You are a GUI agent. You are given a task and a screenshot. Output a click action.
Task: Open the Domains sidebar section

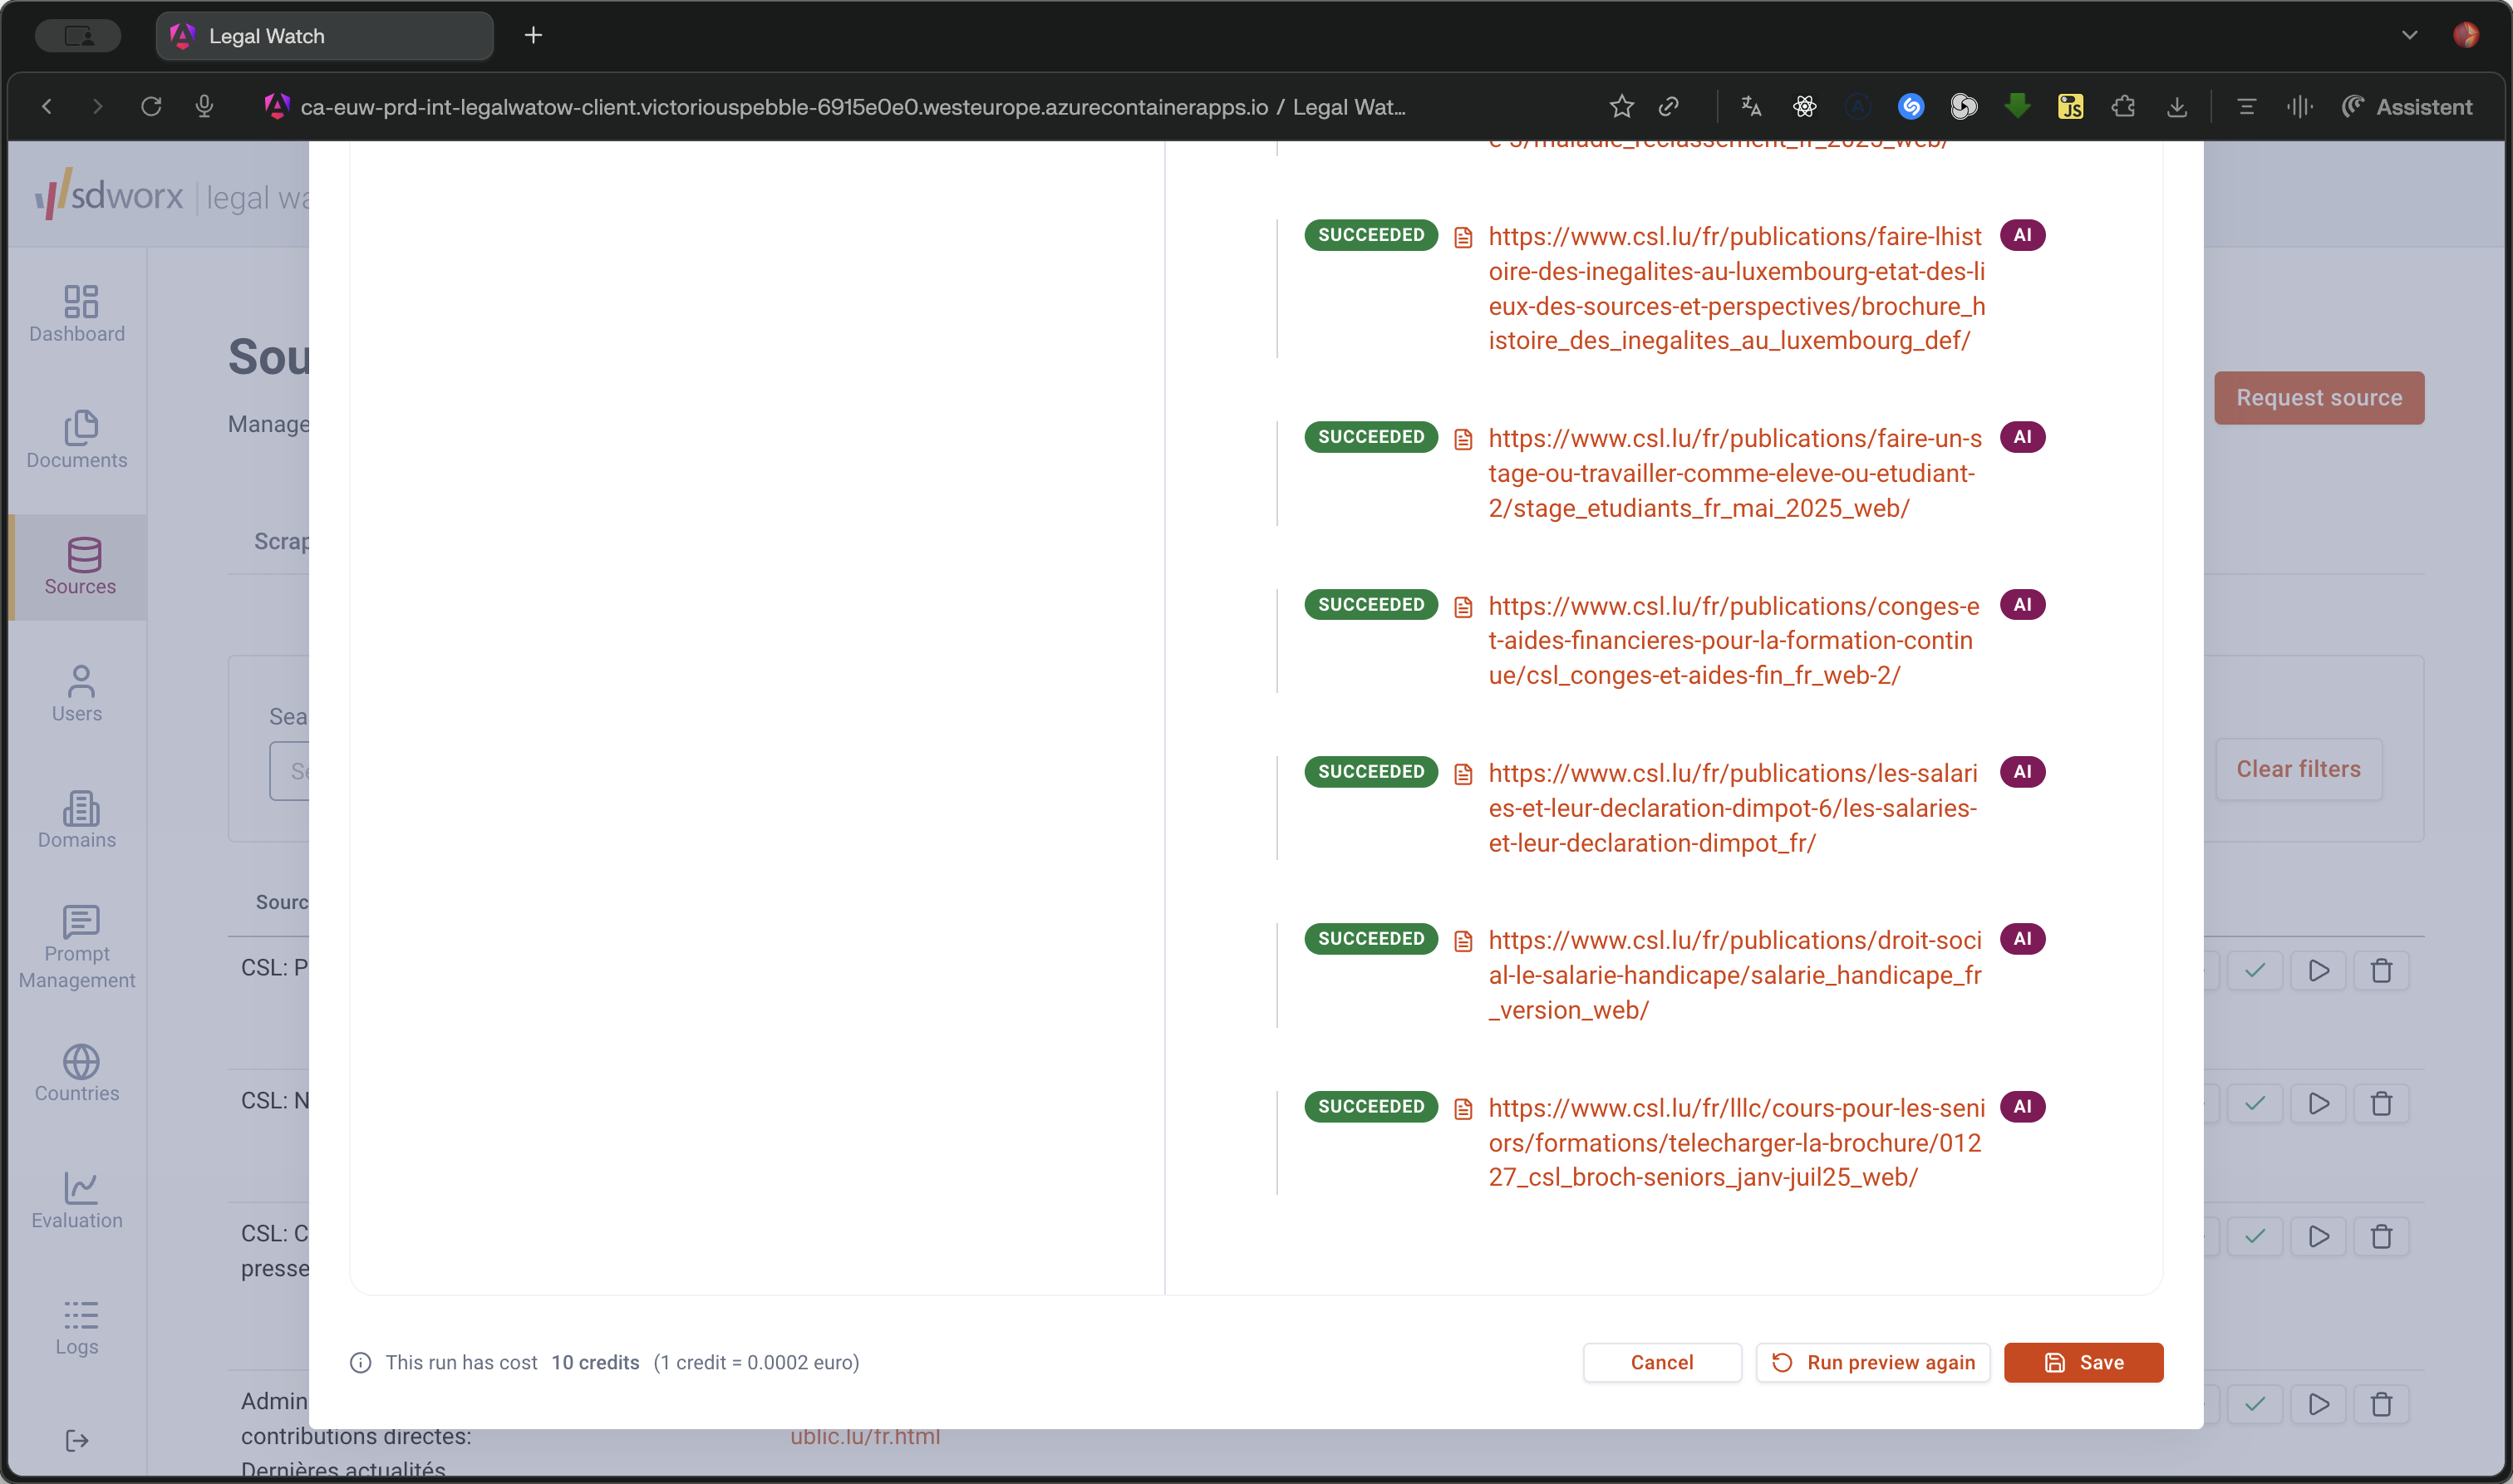[x=77, y=820]
